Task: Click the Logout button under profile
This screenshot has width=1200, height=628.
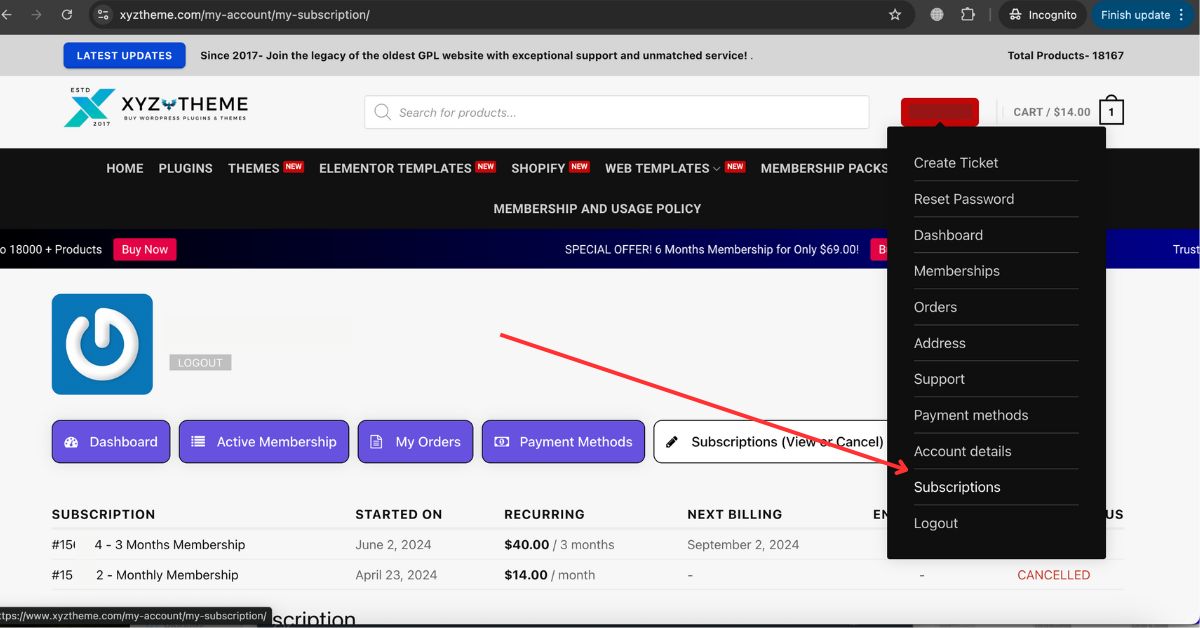Action: [200, 363]
